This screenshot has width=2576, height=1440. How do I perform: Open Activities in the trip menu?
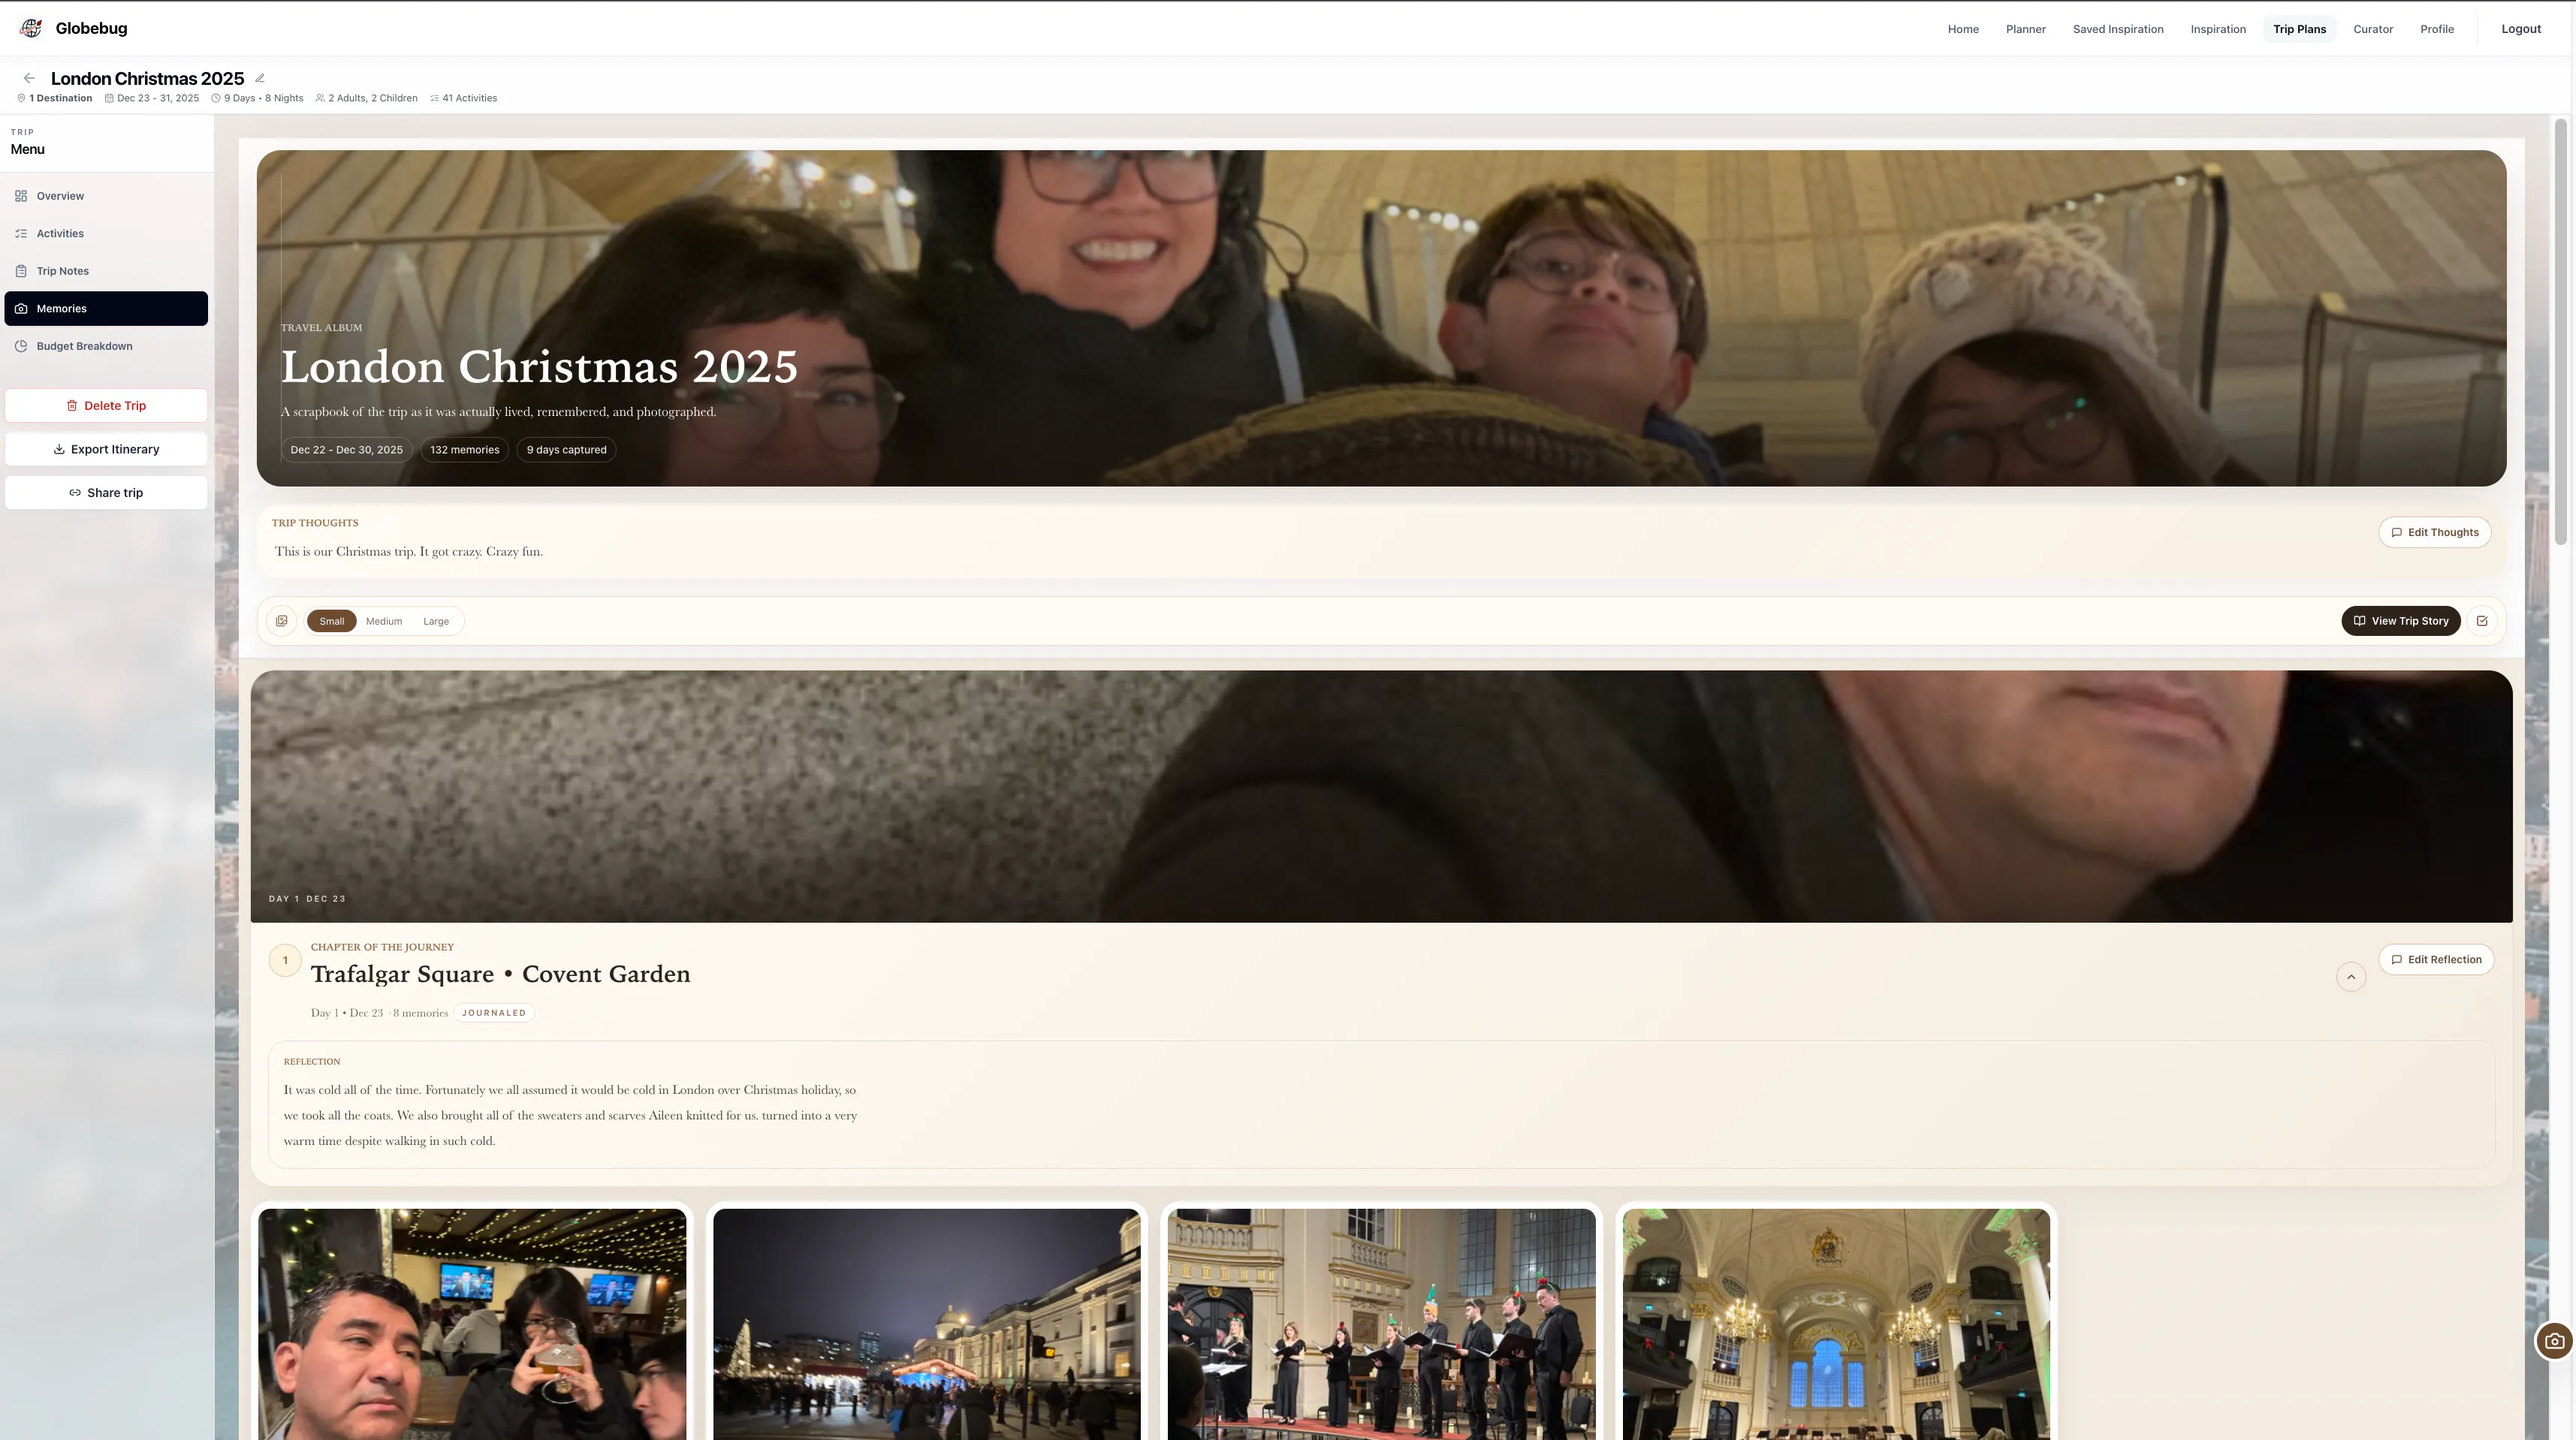tap(106, 233)
